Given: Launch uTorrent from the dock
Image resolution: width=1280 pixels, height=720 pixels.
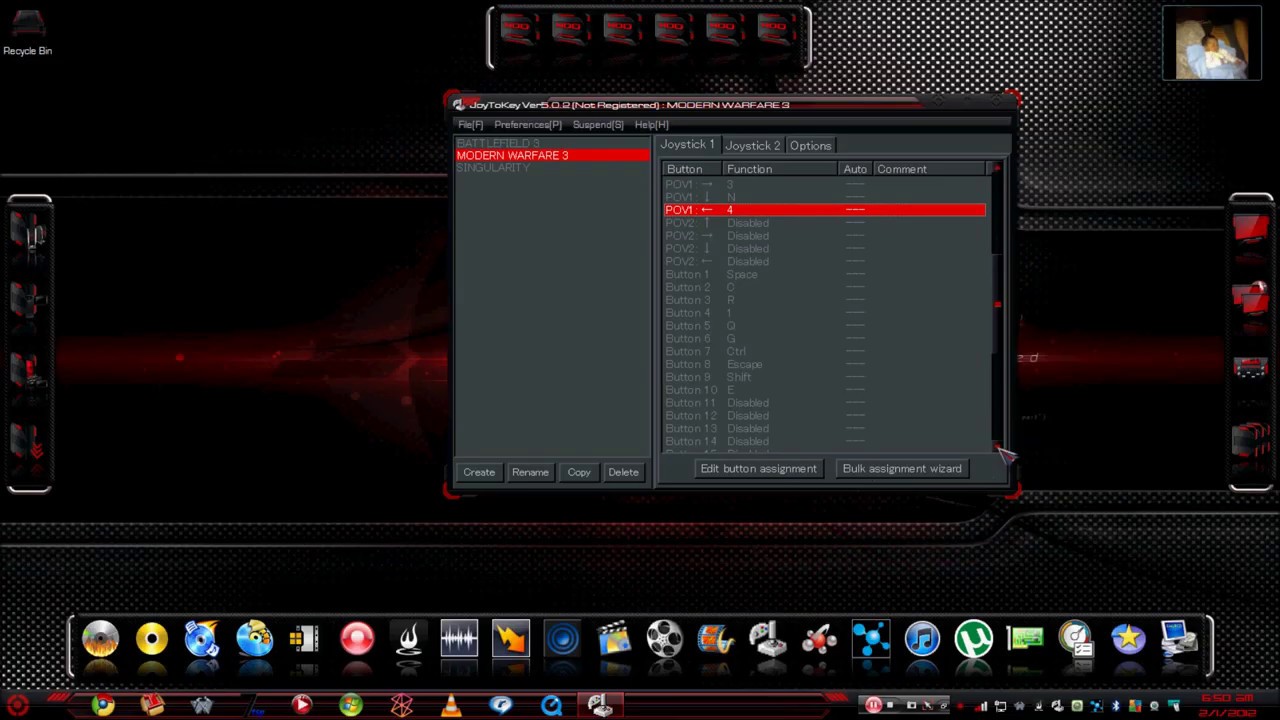Looking at the screenshot, I should coord(973,639).
